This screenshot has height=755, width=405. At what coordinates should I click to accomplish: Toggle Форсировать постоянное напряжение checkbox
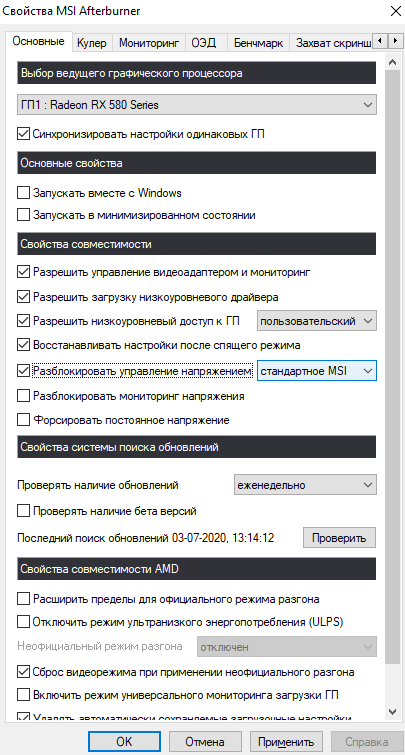(x=23, y=420)
